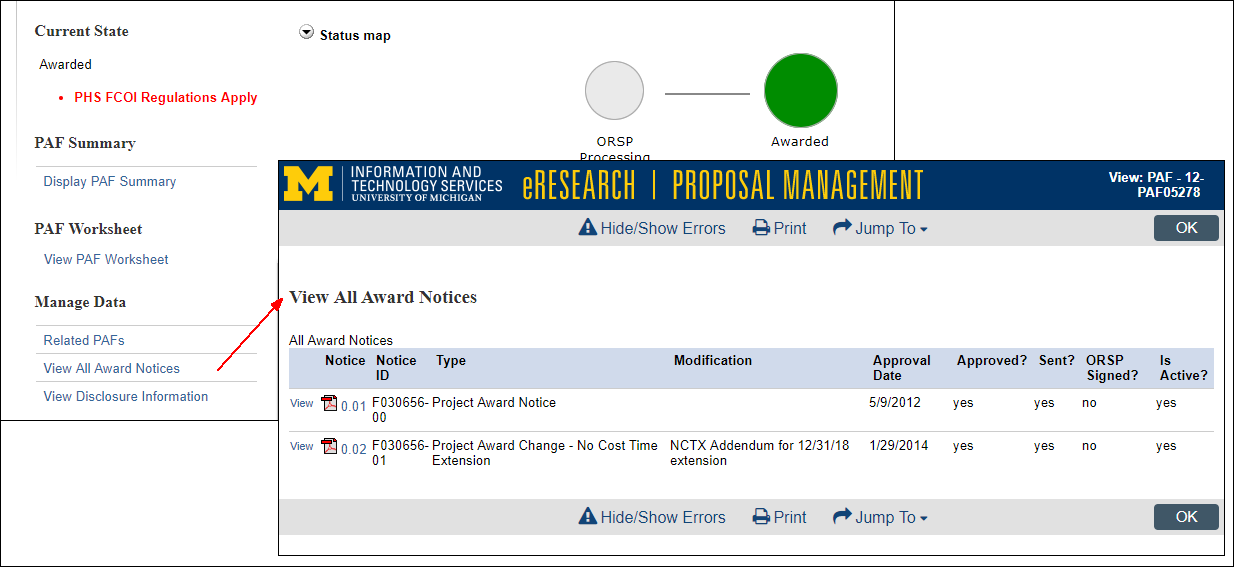Click the top OK button

point(1186,228)
